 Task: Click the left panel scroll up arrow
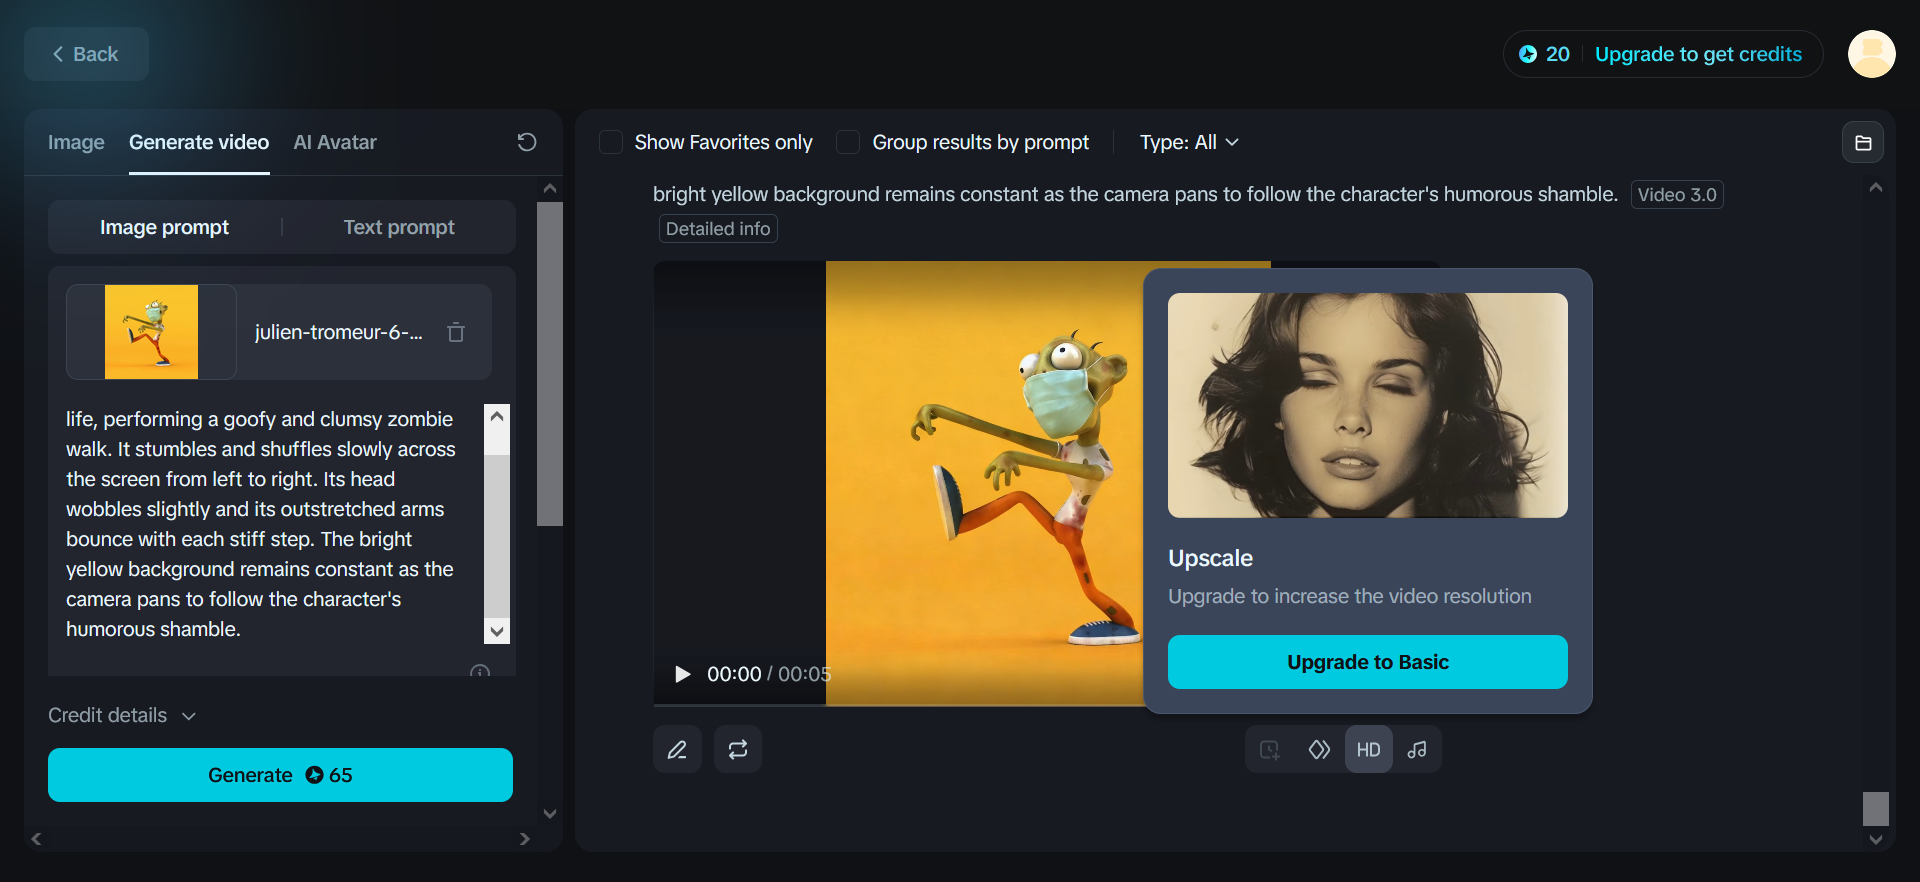click(x=550, y=188)
